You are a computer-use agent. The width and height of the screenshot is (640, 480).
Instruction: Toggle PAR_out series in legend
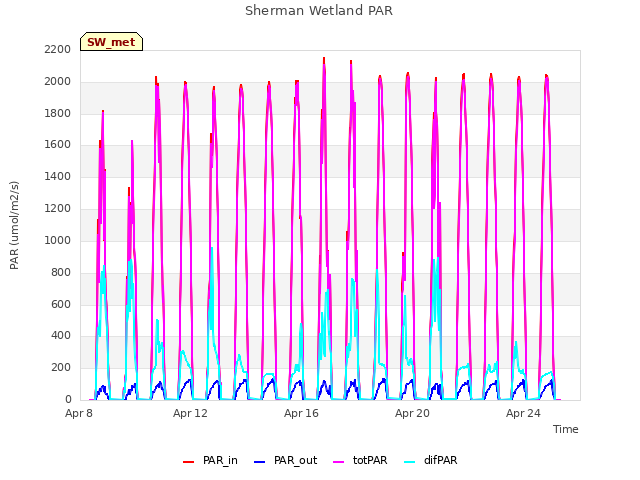[285, 461]
